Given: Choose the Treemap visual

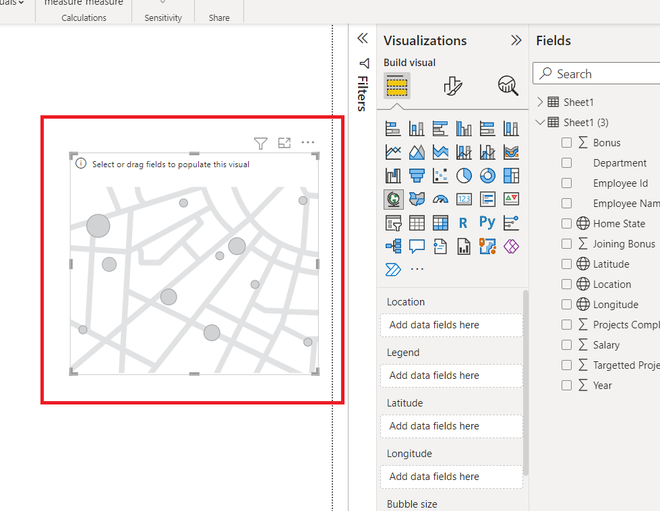Looking at the screenshot, I should point(511,176).
